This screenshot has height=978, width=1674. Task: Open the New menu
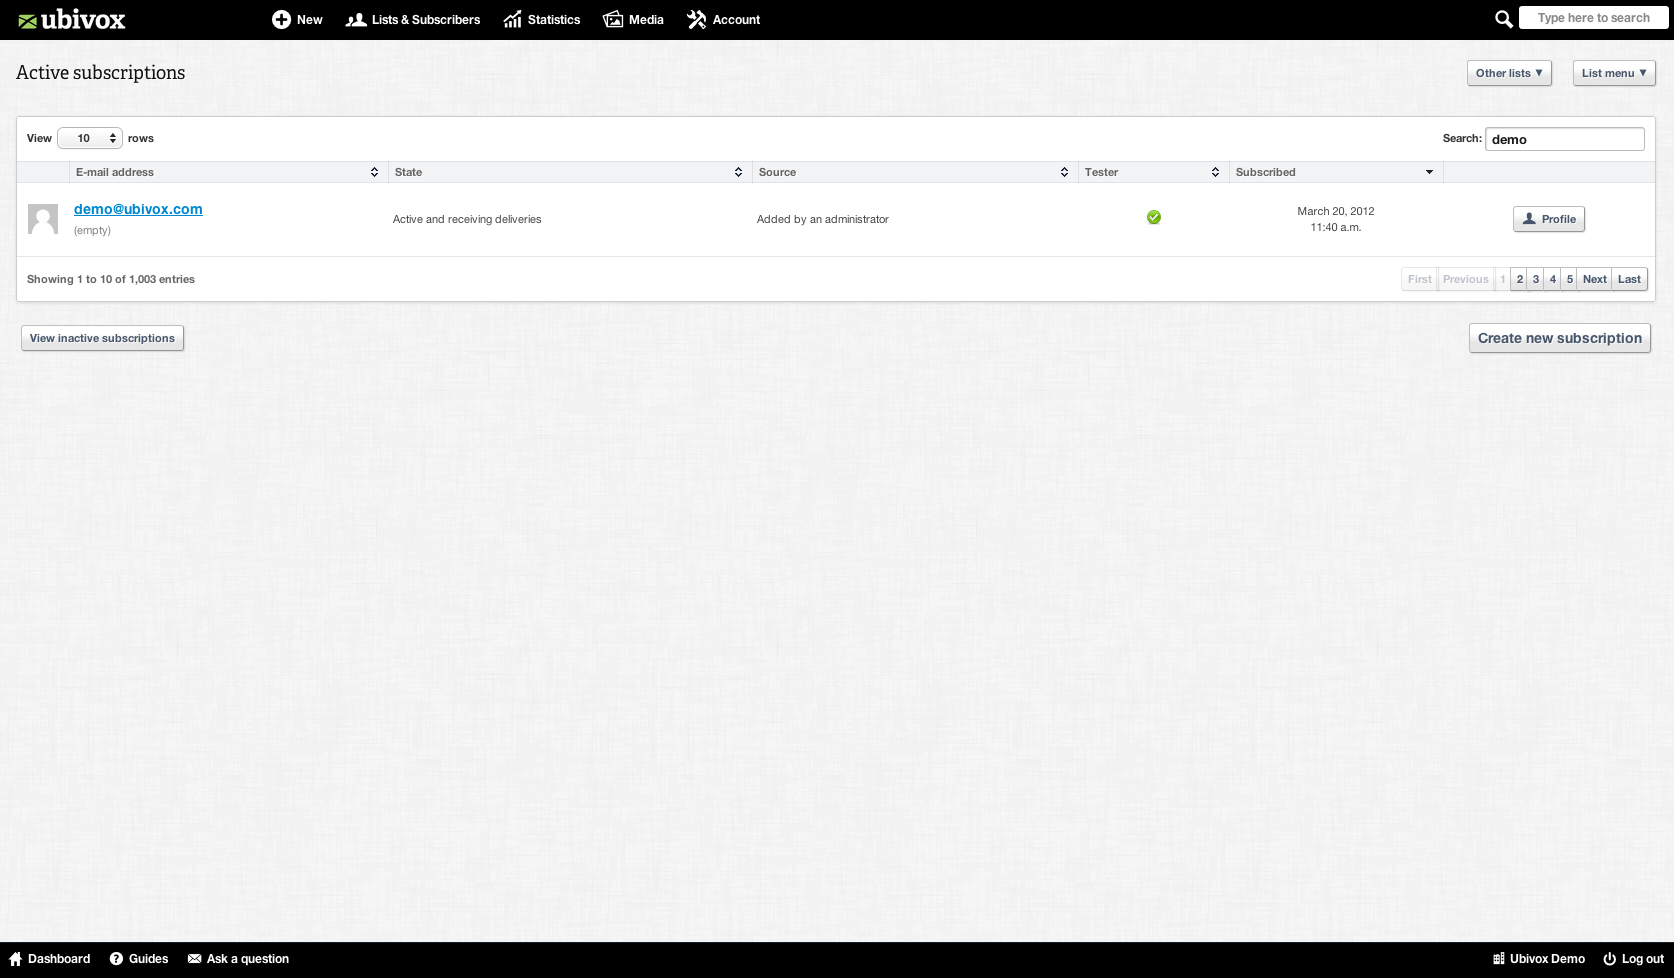[x=297, y=19]
